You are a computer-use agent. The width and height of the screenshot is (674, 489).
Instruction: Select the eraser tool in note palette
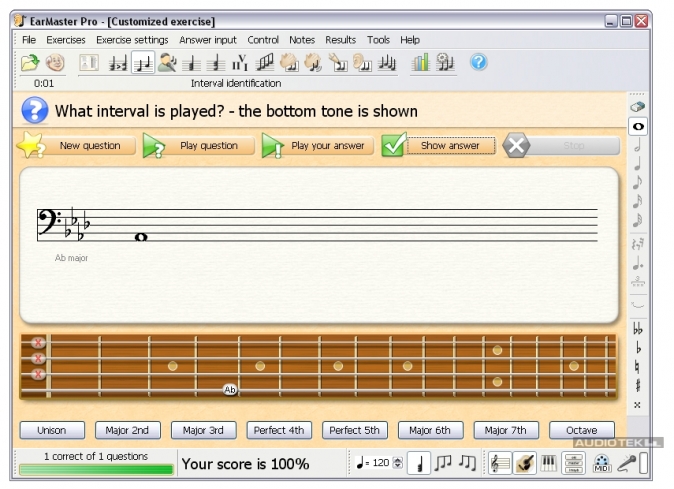[638, 107]
